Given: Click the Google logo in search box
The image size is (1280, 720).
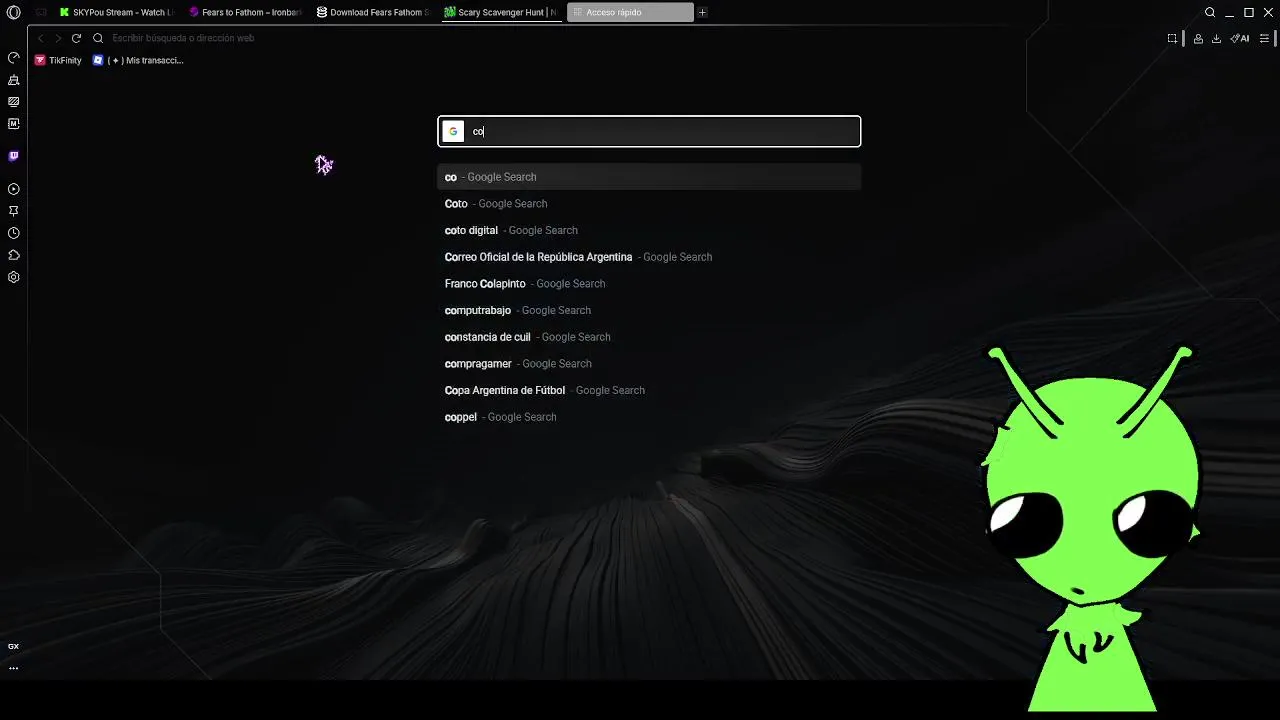Looking at the screenshot, I should (x=453, y=131).
